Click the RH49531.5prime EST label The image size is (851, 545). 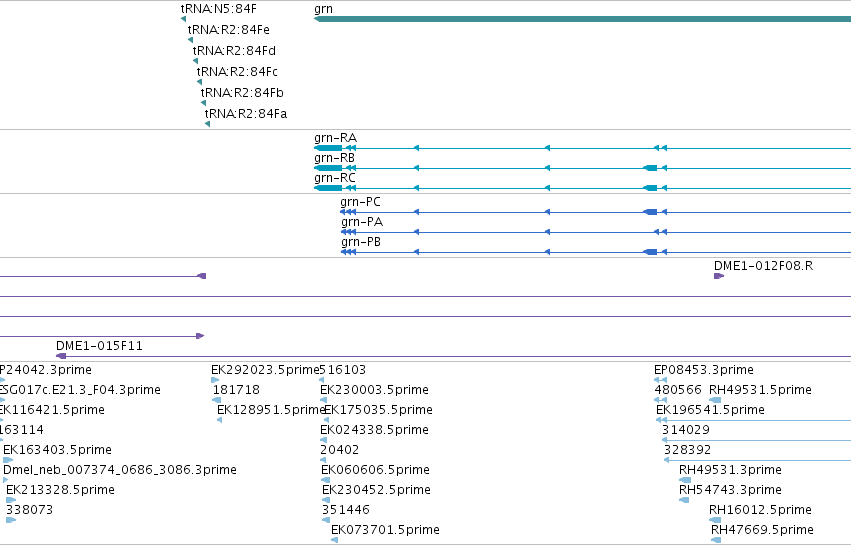point(760,390)
